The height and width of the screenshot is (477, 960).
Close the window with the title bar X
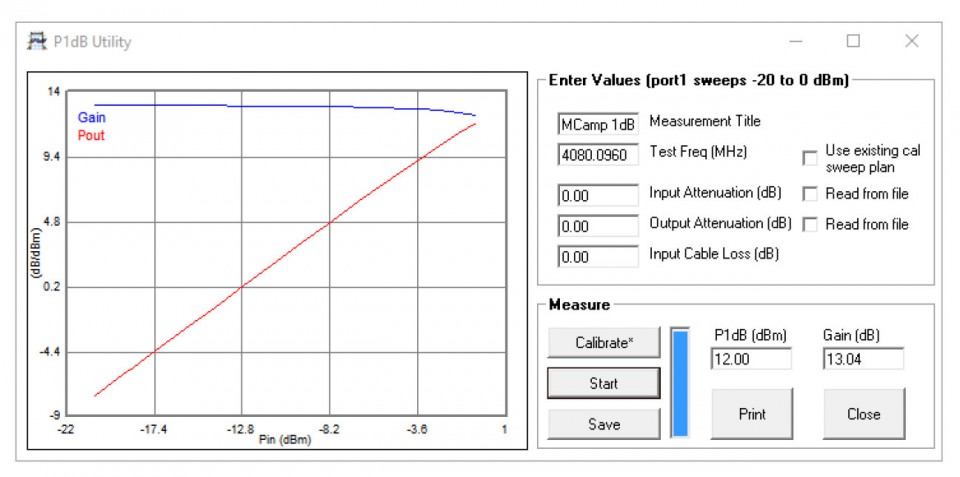point(911,41)
